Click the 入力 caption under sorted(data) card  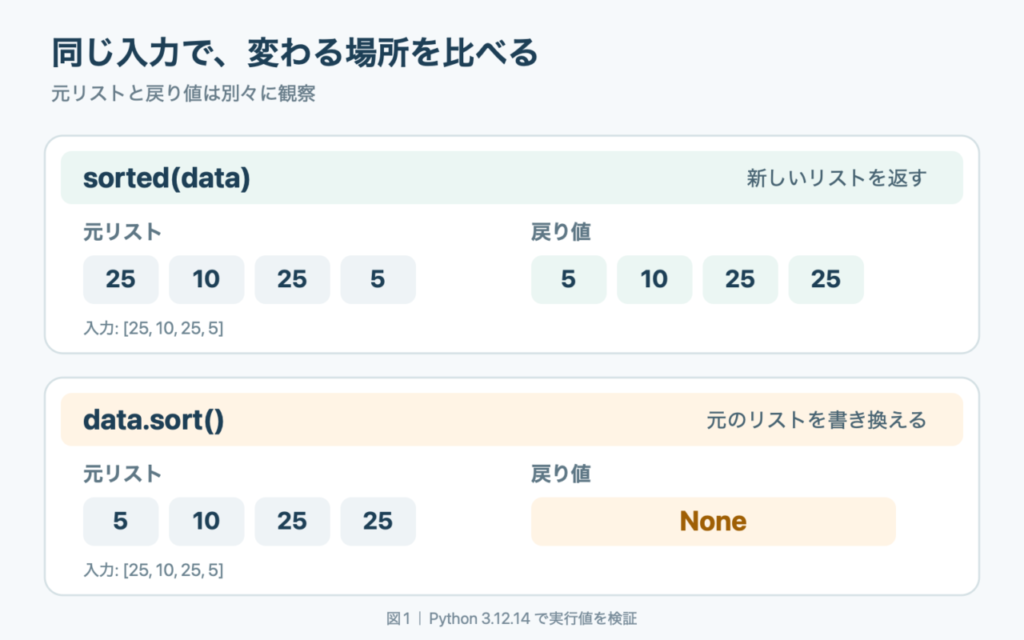point(153,328)
